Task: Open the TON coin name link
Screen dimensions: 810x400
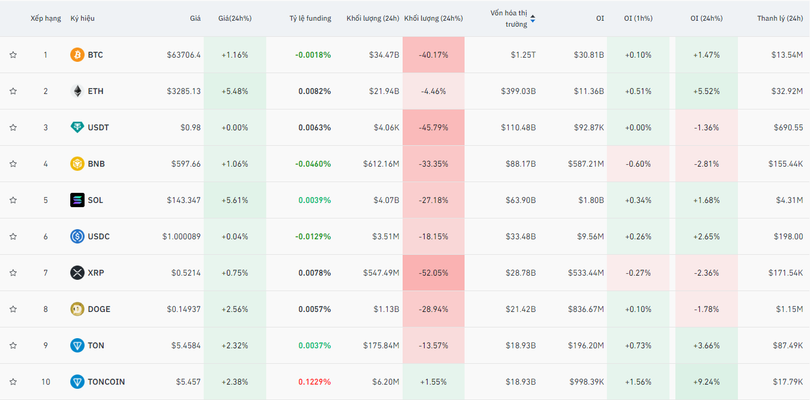Action: point(95,346)
